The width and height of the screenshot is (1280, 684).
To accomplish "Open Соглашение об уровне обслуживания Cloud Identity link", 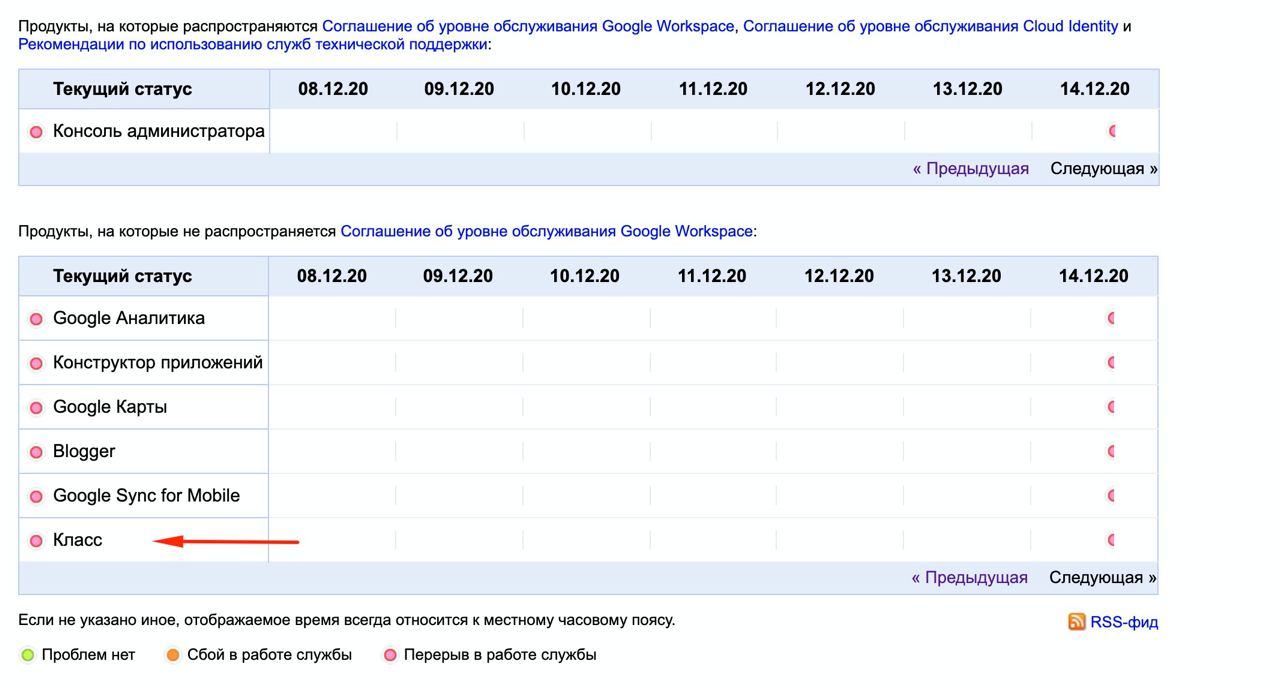I will point(930,26).
